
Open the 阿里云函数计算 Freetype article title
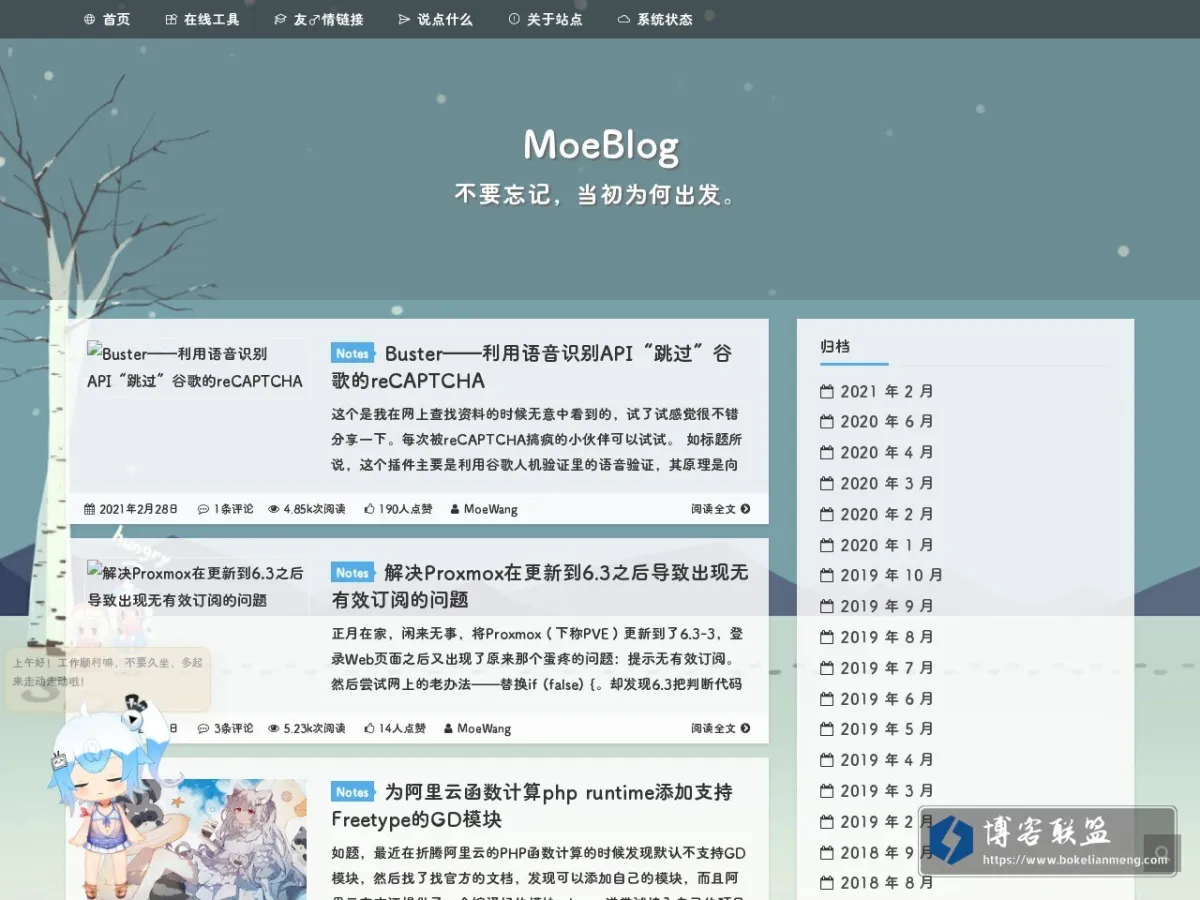[532, 806]
